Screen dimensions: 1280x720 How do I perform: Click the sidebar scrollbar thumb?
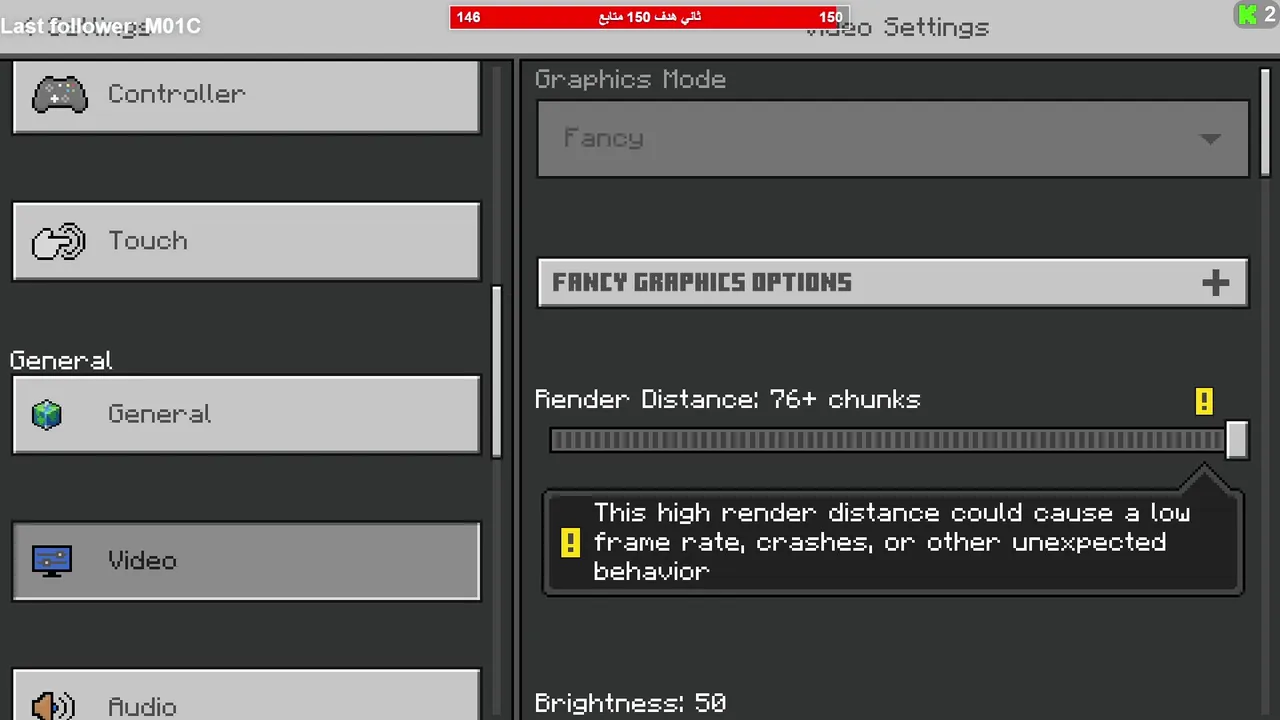(x=496, y=370)
